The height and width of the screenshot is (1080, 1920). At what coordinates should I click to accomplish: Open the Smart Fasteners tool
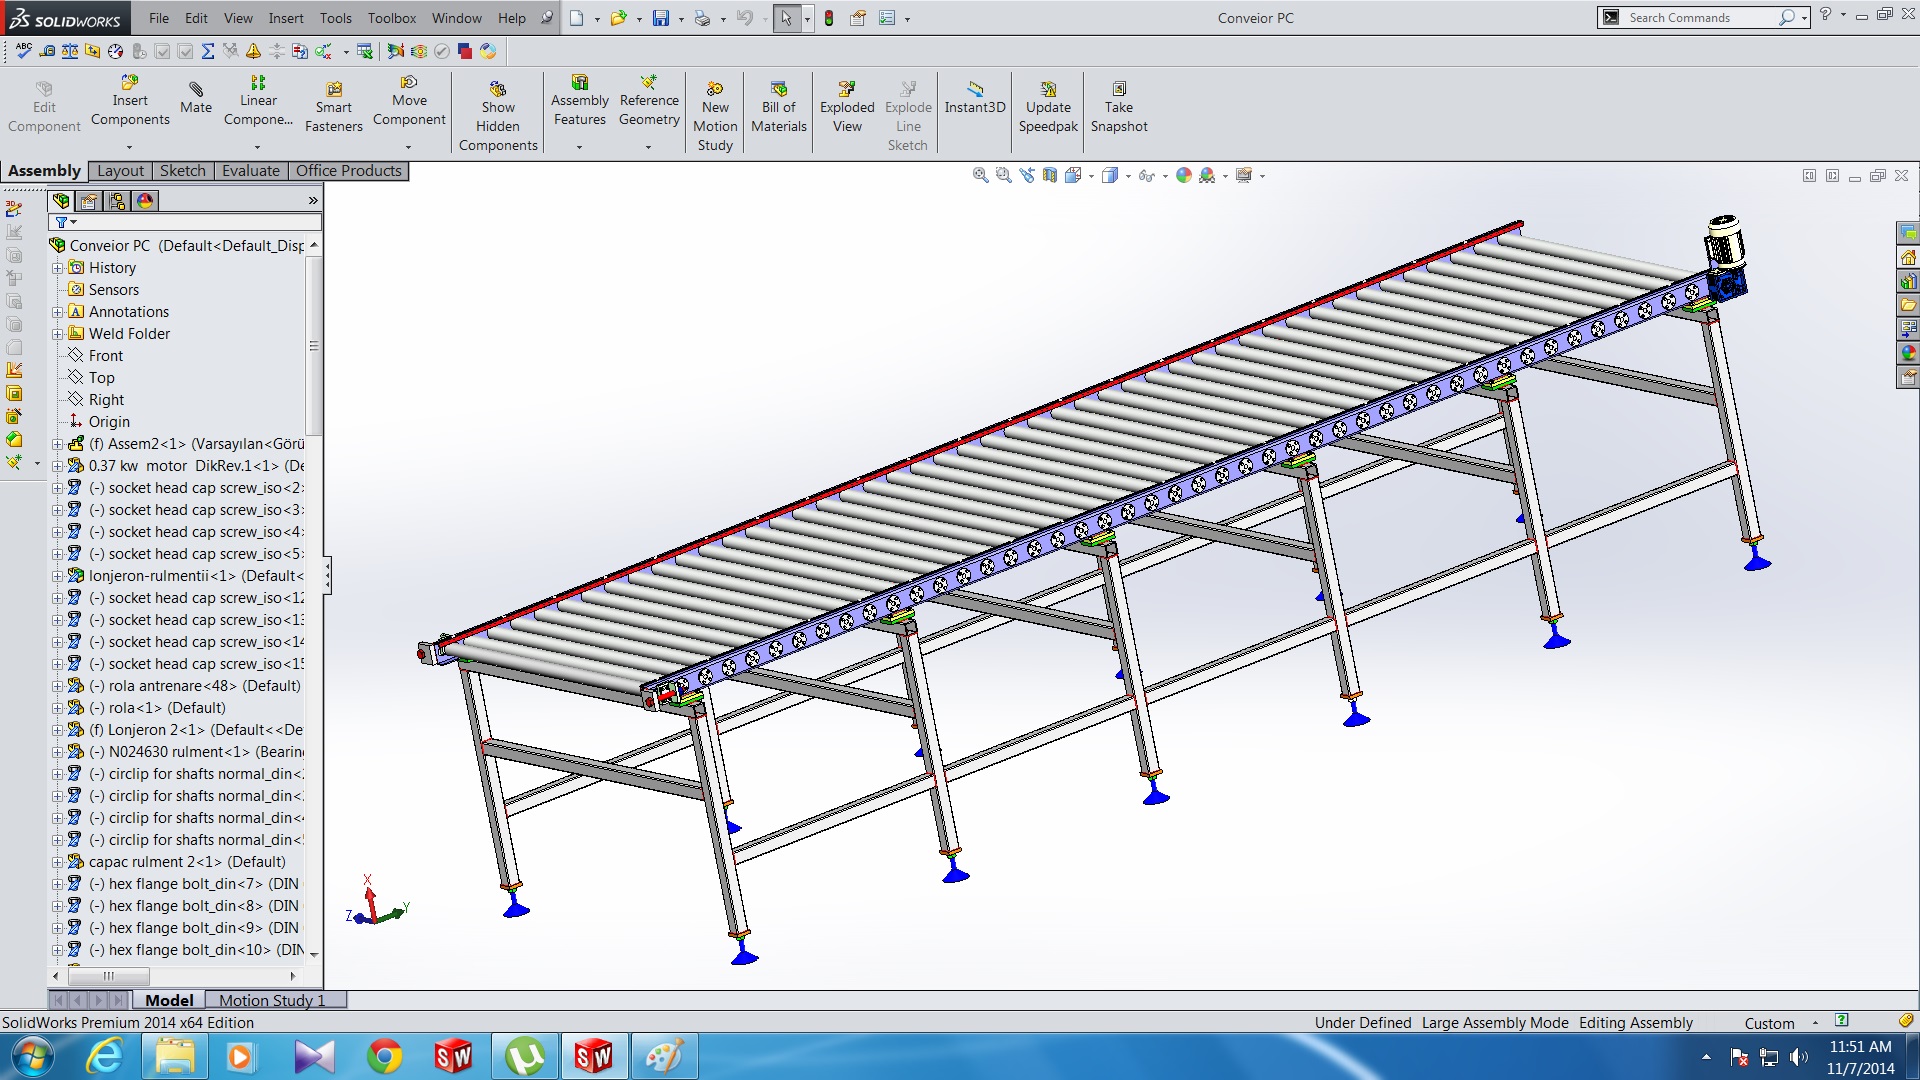[334, 89]
